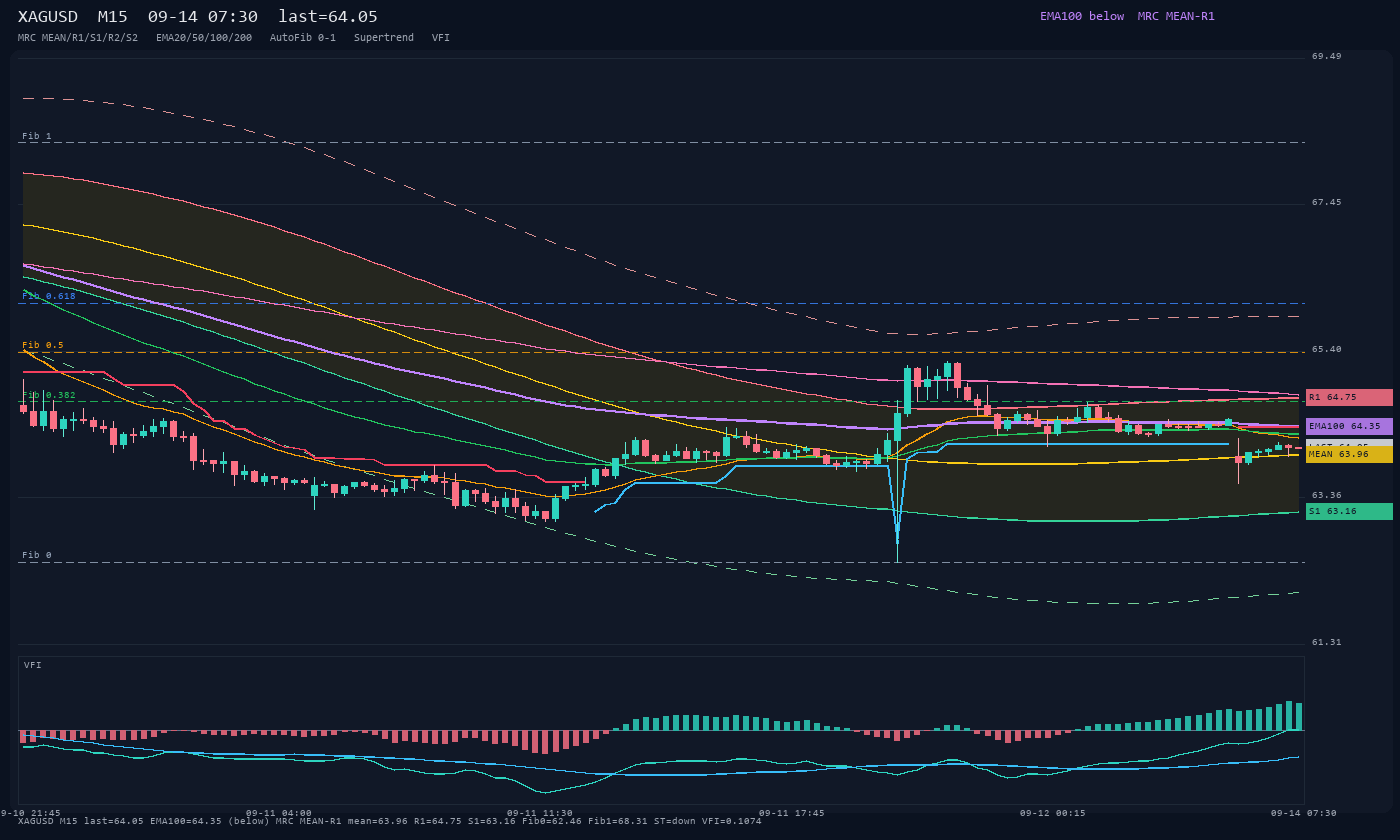Viewport: 1400px width, 840px height.
Task: Click the 'MRC MEAN-R1' label at top right
Action: pos(1176,16)
